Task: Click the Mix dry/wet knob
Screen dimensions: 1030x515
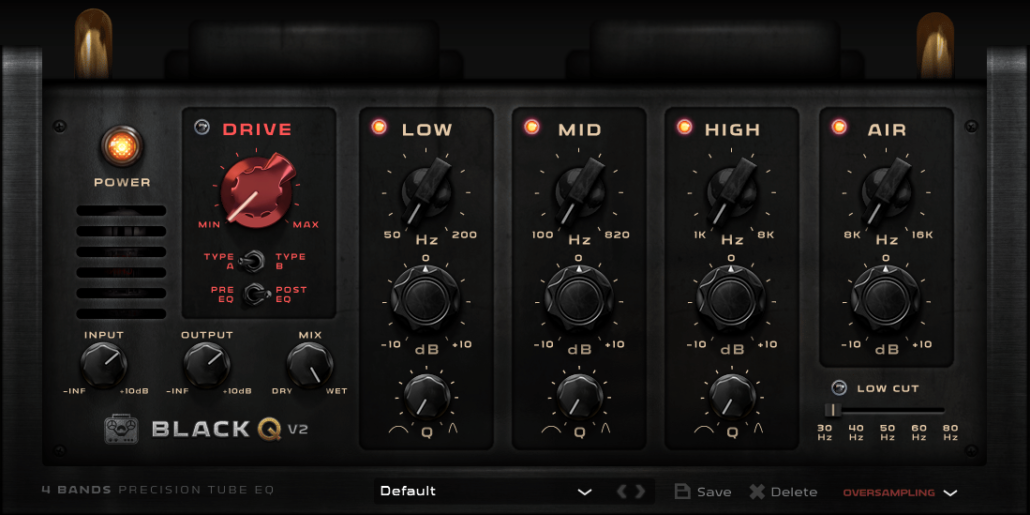Action: (x=310, y=365)
